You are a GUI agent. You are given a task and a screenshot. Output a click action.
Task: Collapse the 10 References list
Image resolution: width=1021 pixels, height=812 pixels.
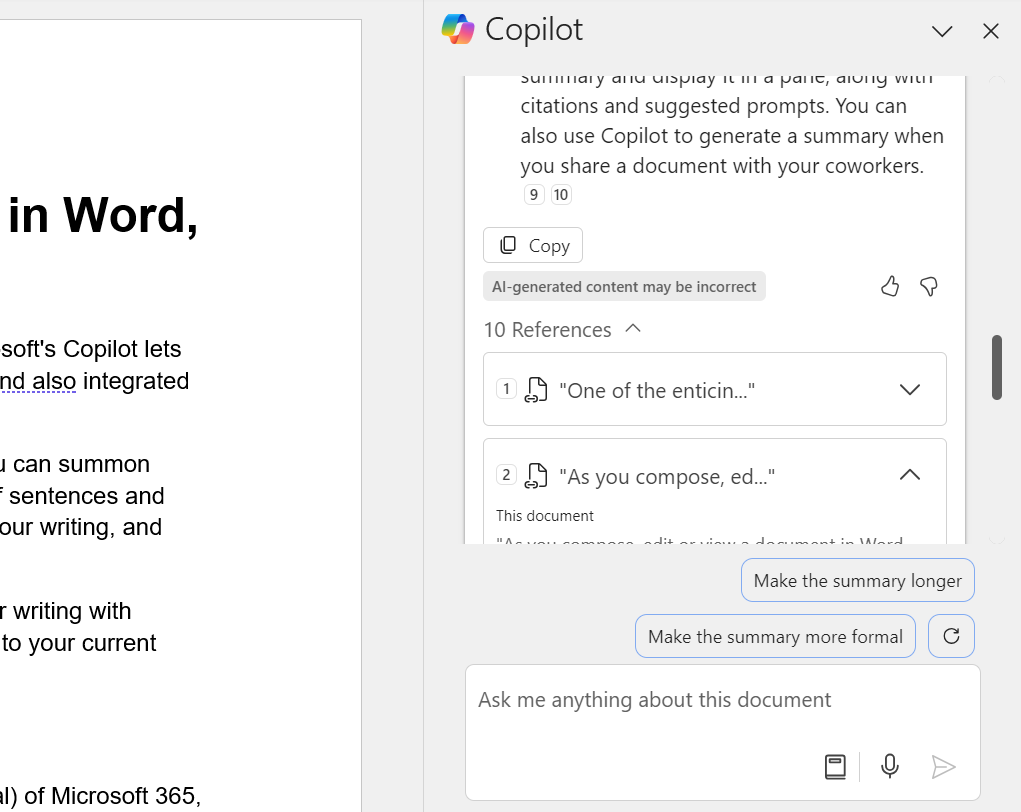coord(633,329)
